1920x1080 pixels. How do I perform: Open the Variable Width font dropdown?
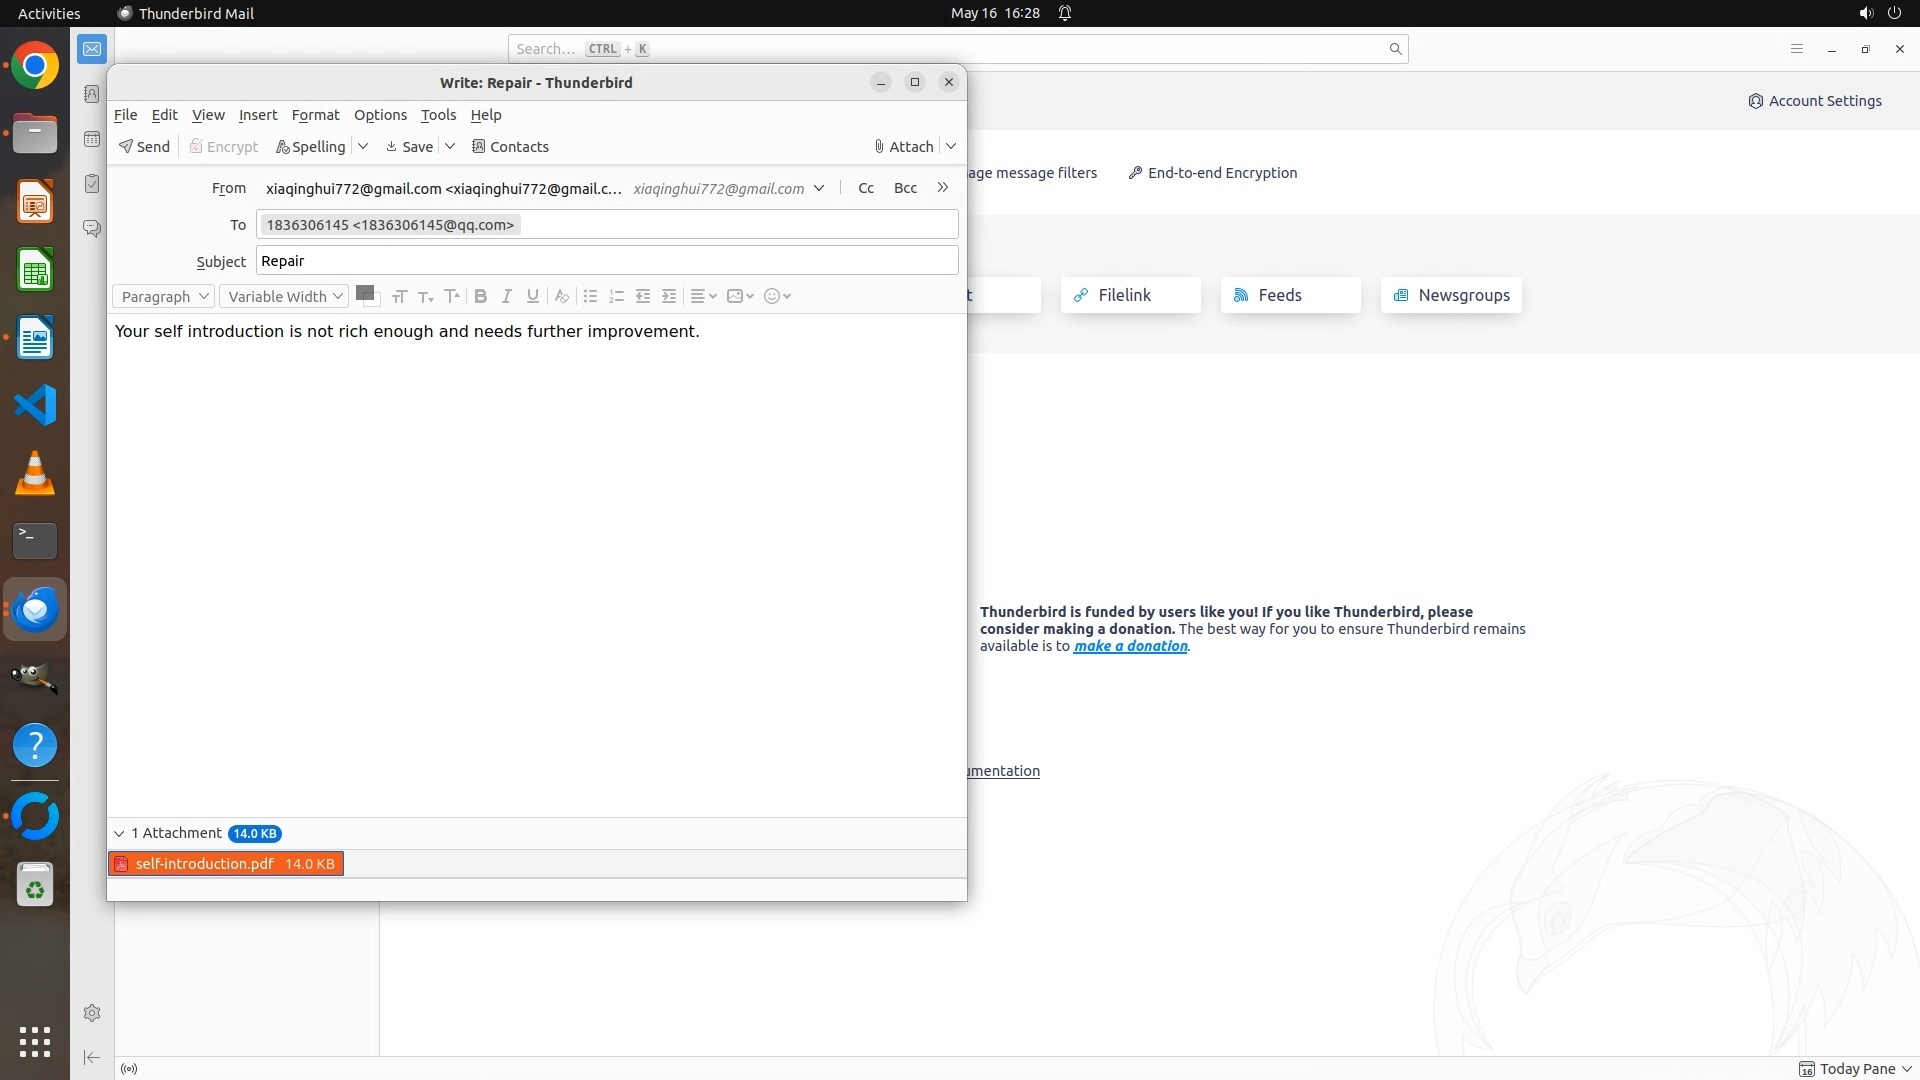click(284, 296)
